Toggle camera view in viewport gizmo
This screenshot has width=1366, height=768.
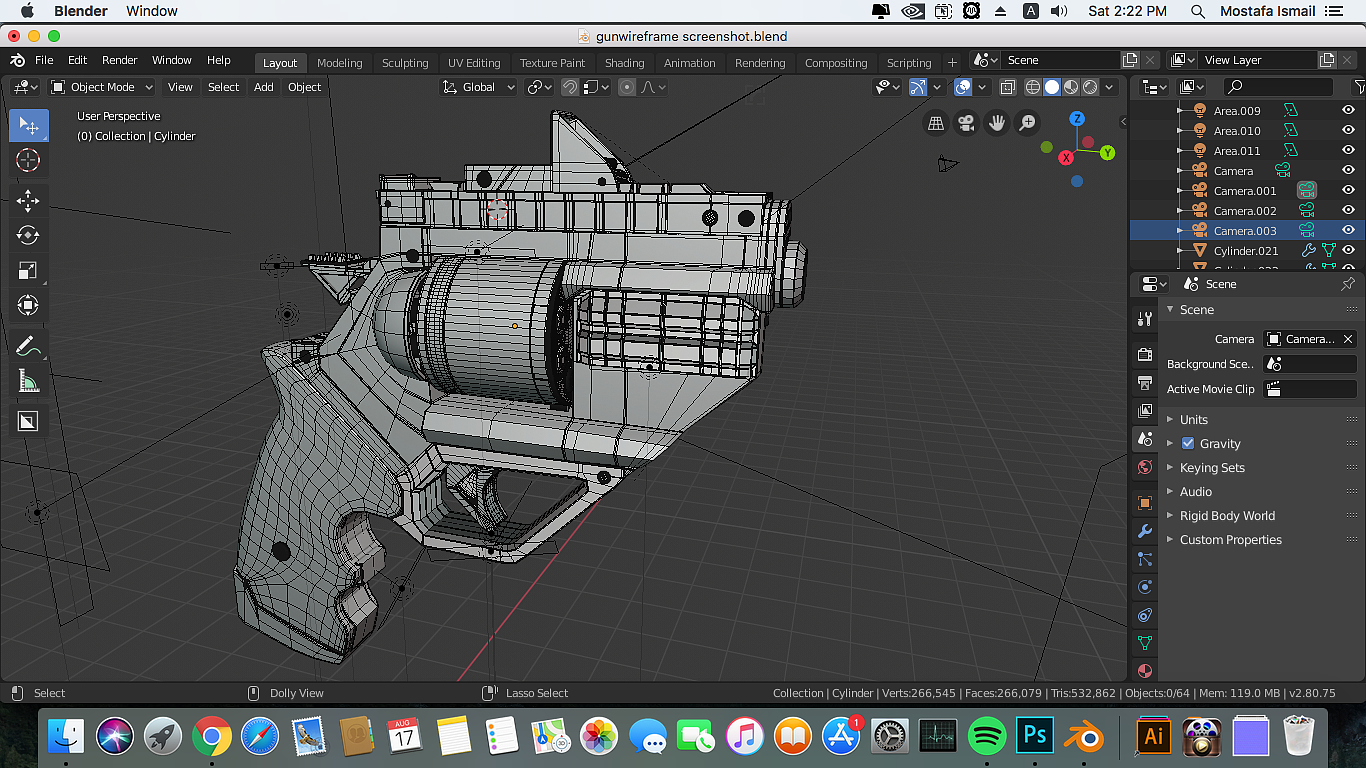[x=966, y=123]
